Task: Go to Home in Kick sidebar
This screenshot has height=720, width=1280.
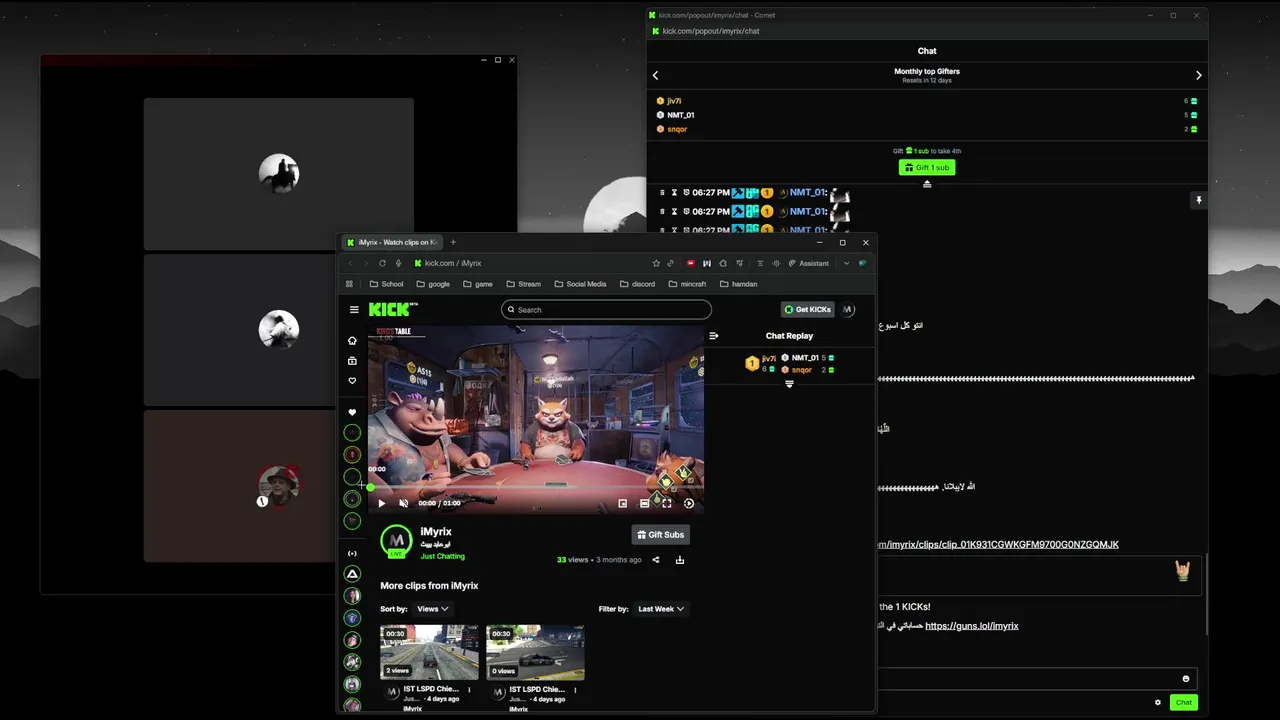Action: 352,341
